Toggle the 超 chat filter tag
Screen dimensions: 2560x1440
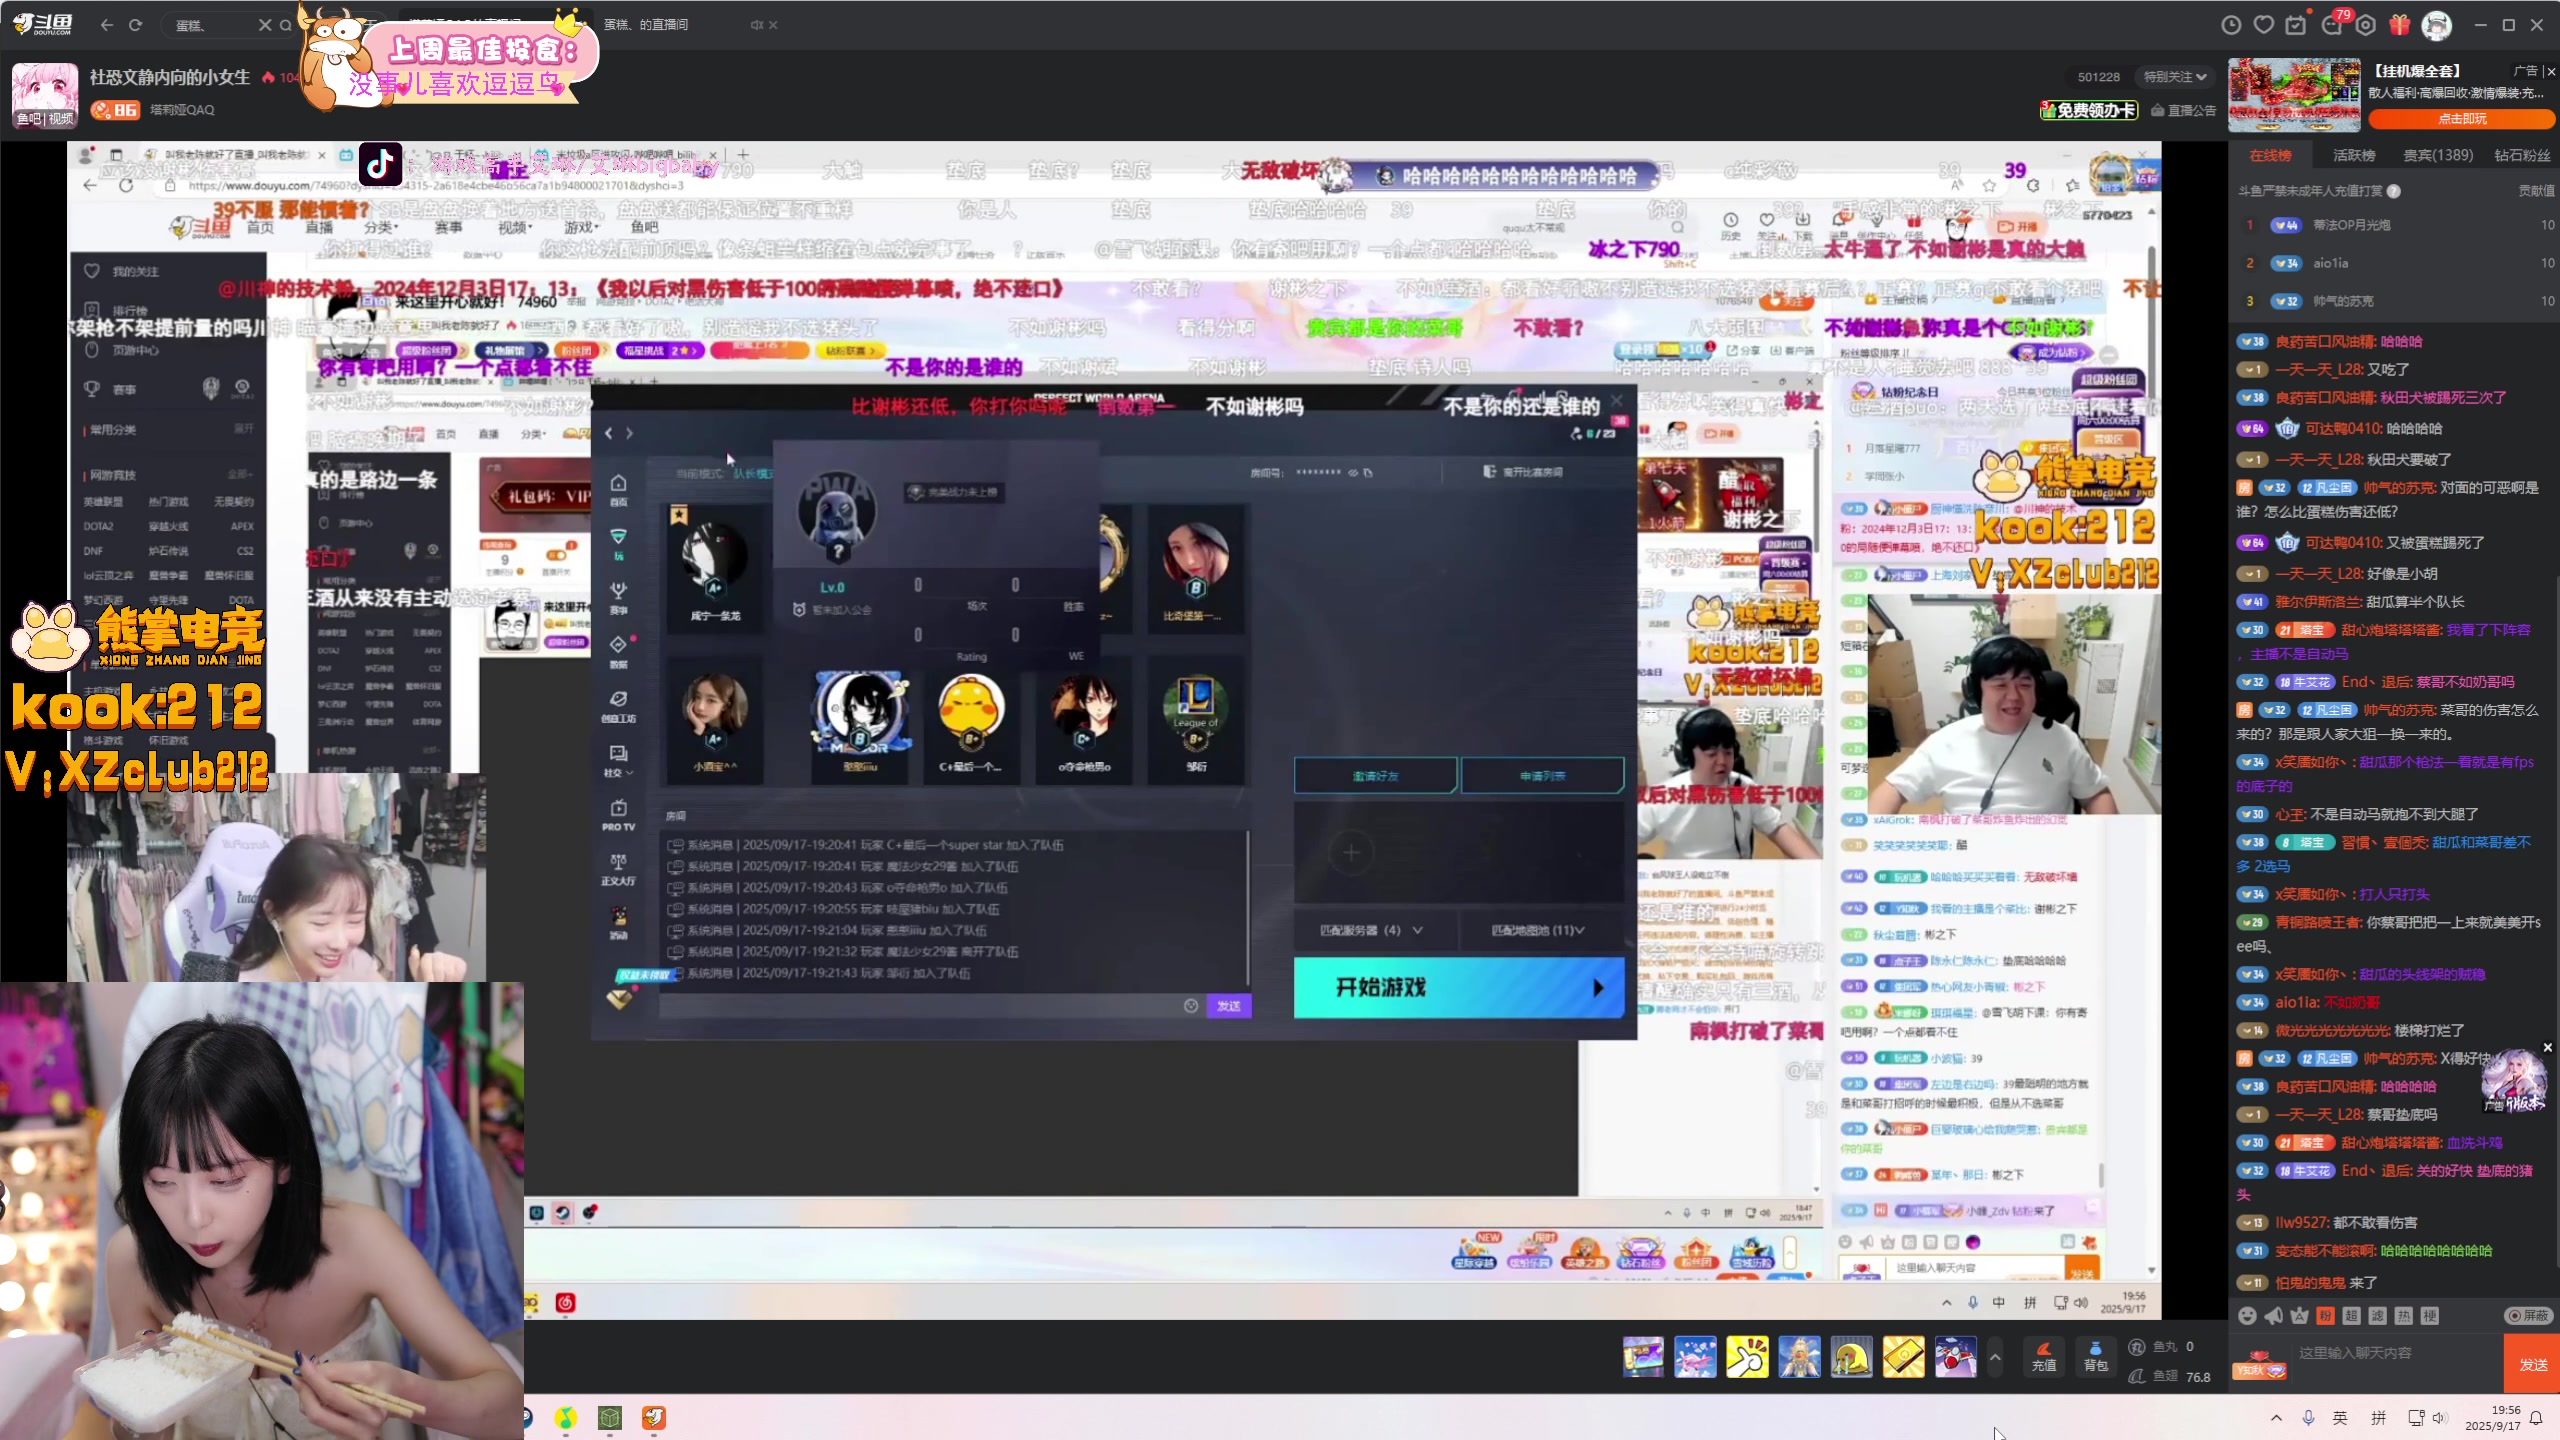(2352, 1316)
